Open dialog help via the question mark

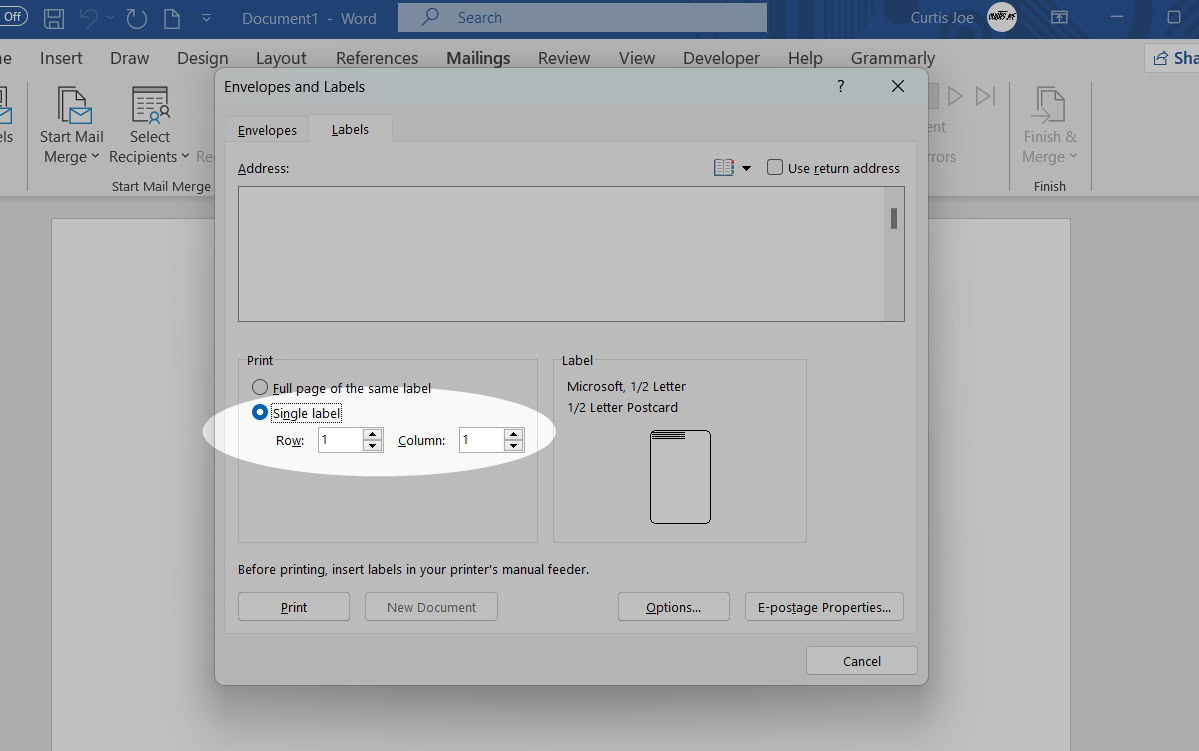coord(840,87)
